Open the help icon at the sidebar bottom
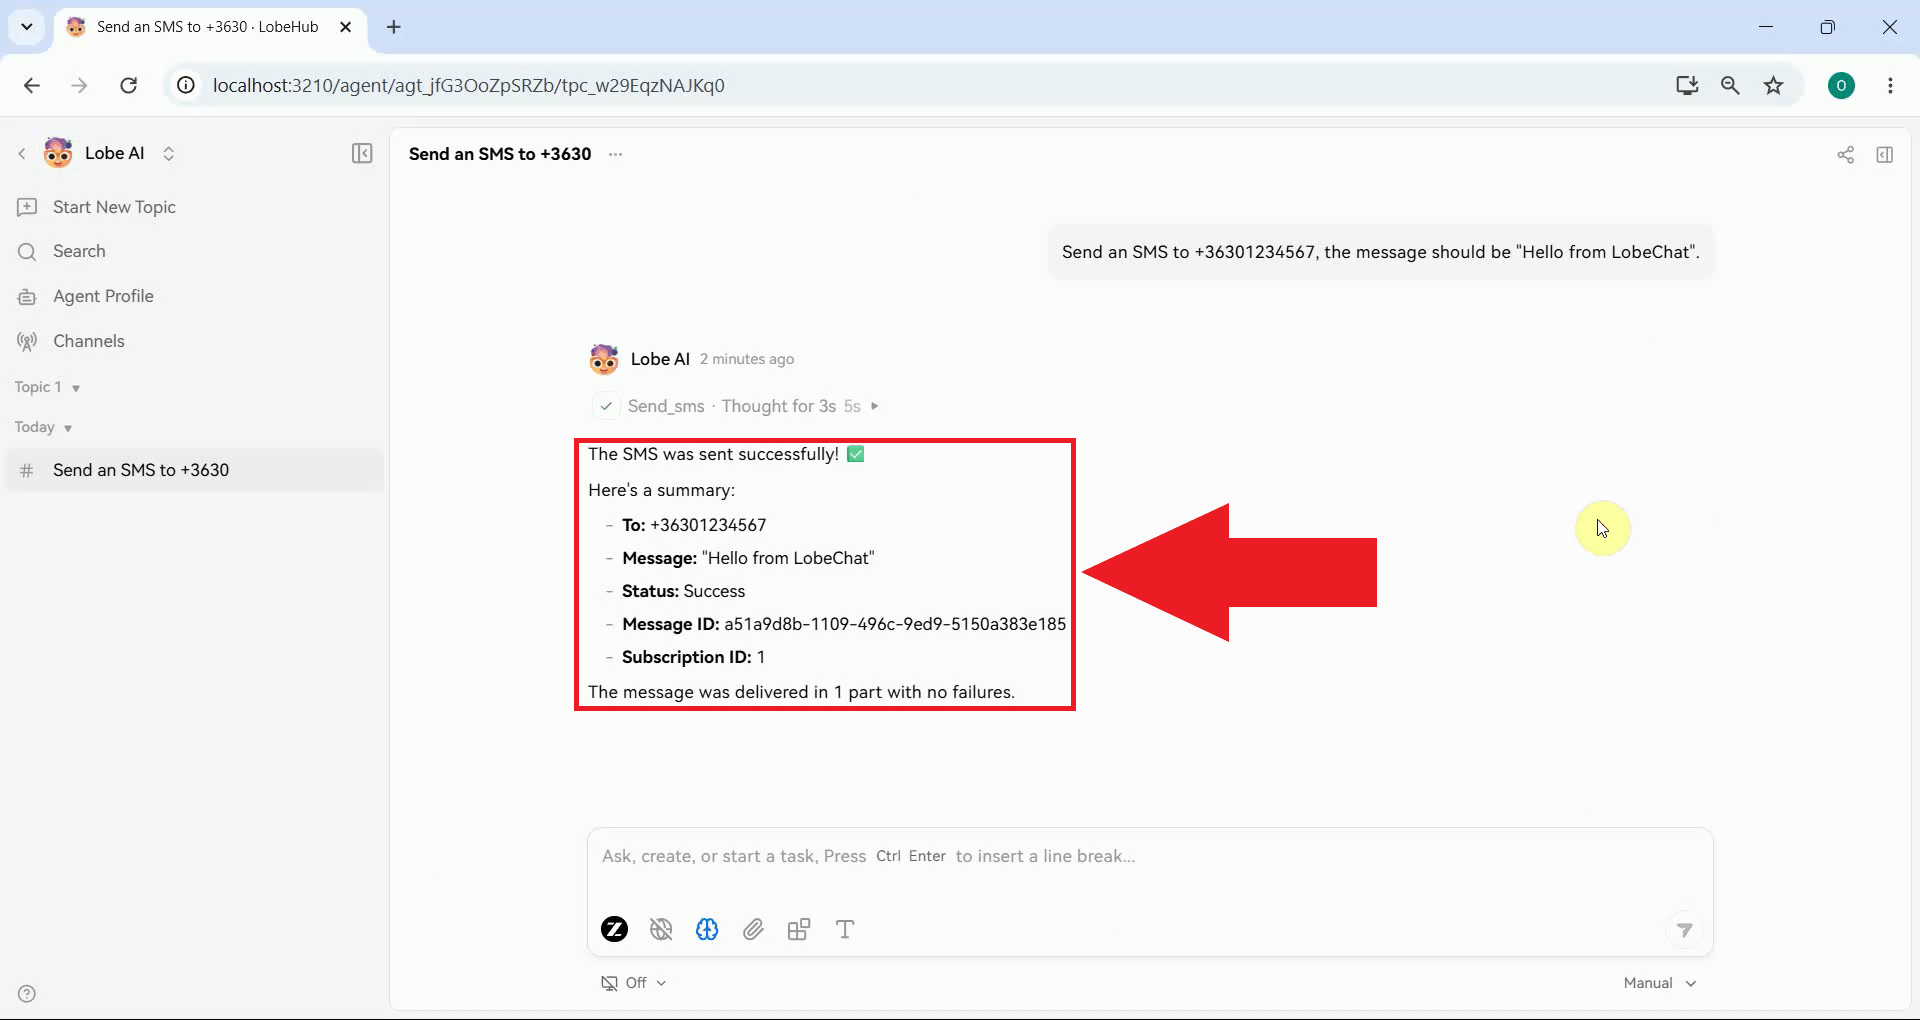The height and width of the screenshot is (1020, 1920). point(27,994)
